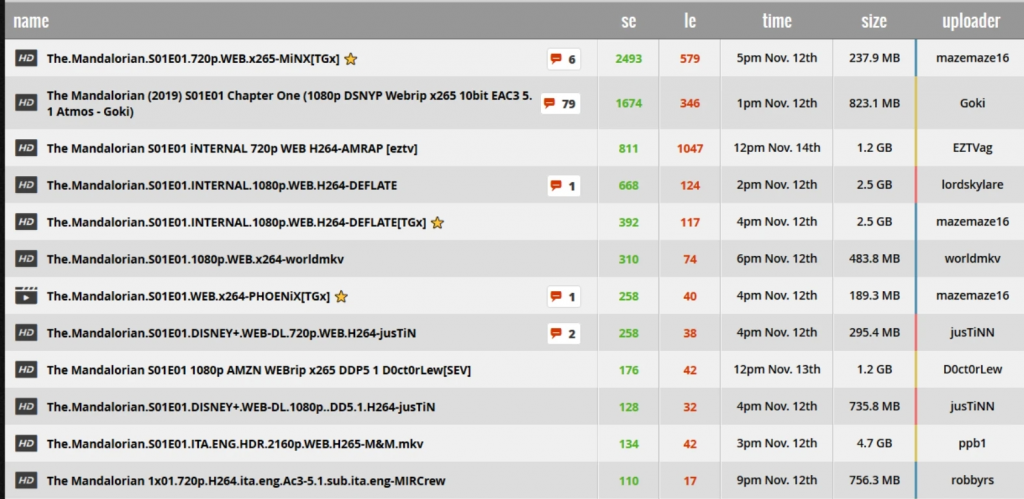Click HD icon beside MiNX[TGx] 720p torrent
The height and width of the screenshot is (499, 1024).
click(x=26, y=59)
